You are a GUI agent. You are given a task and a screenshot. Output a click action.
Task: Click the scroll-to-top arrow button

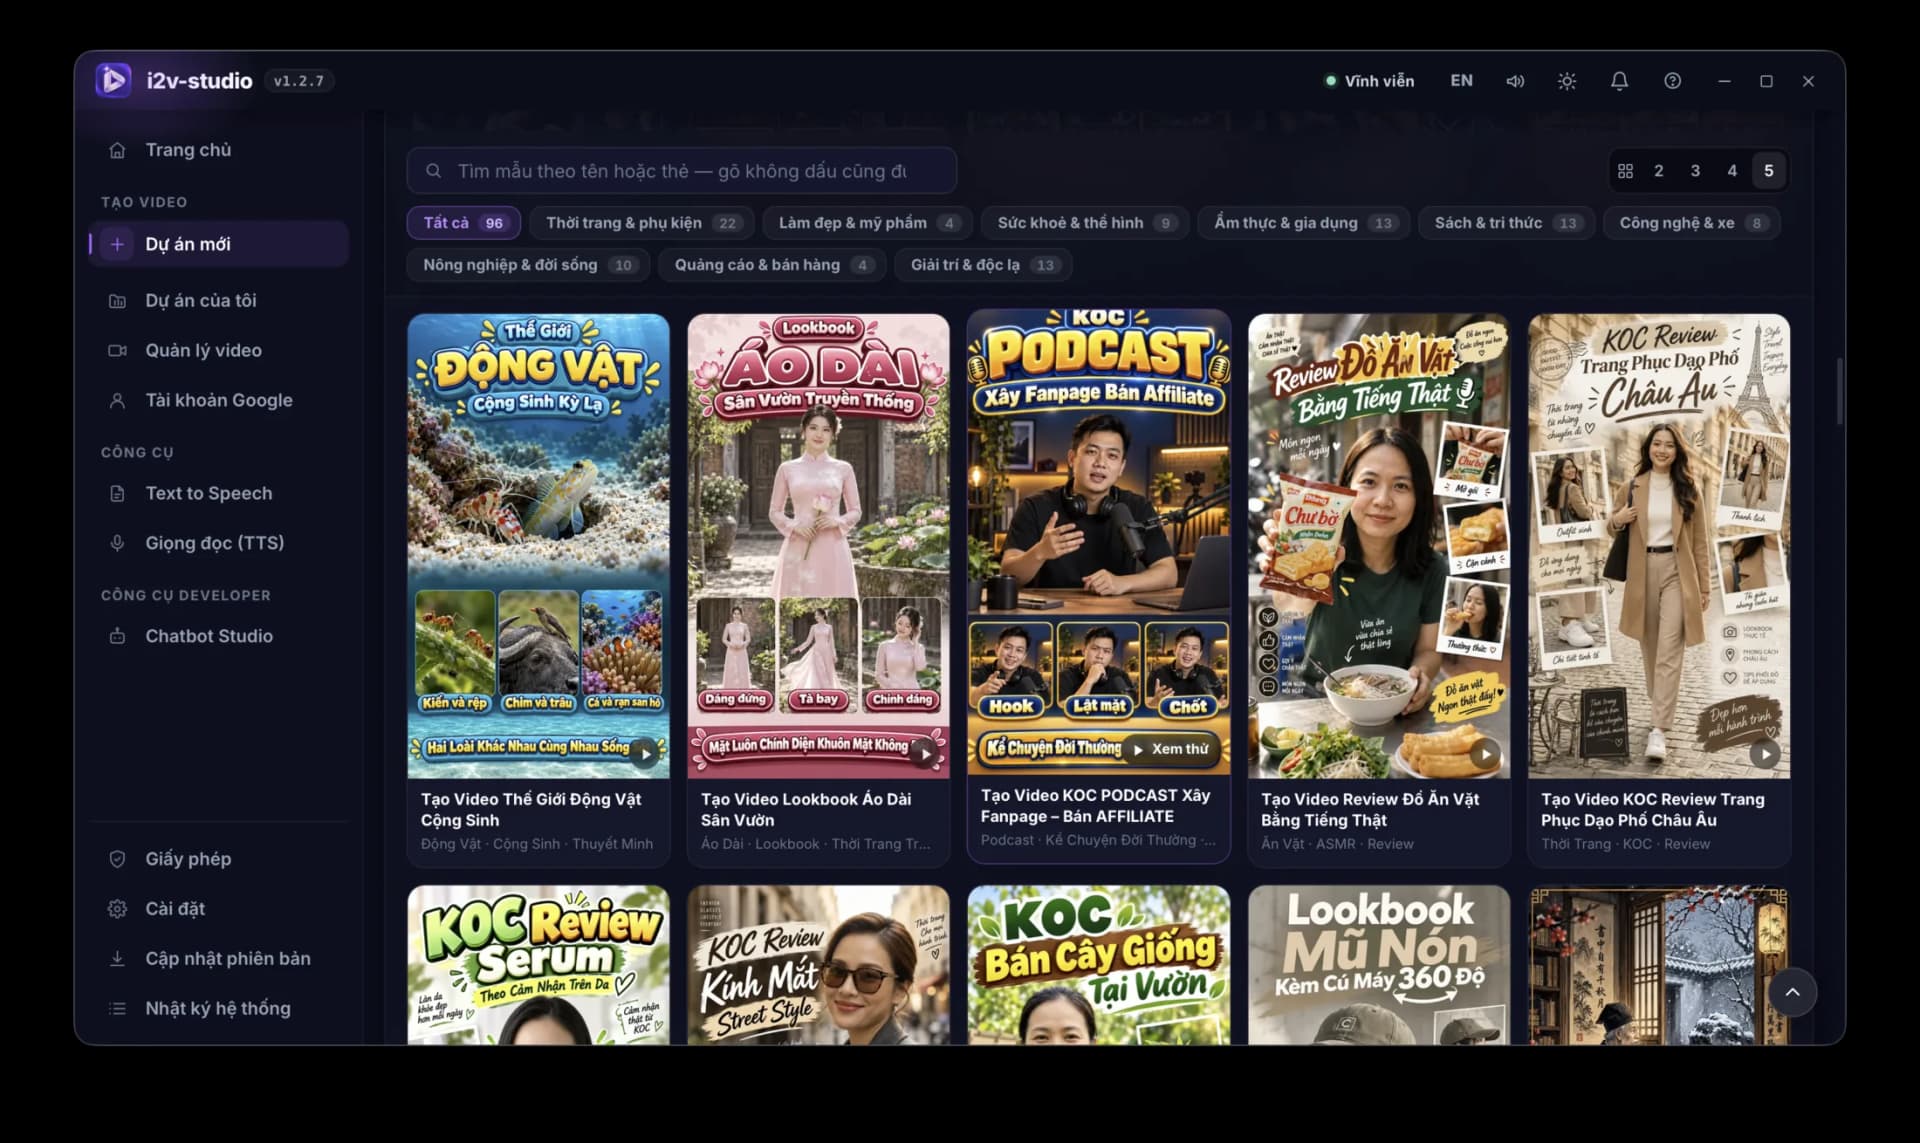pos(1792,992)
